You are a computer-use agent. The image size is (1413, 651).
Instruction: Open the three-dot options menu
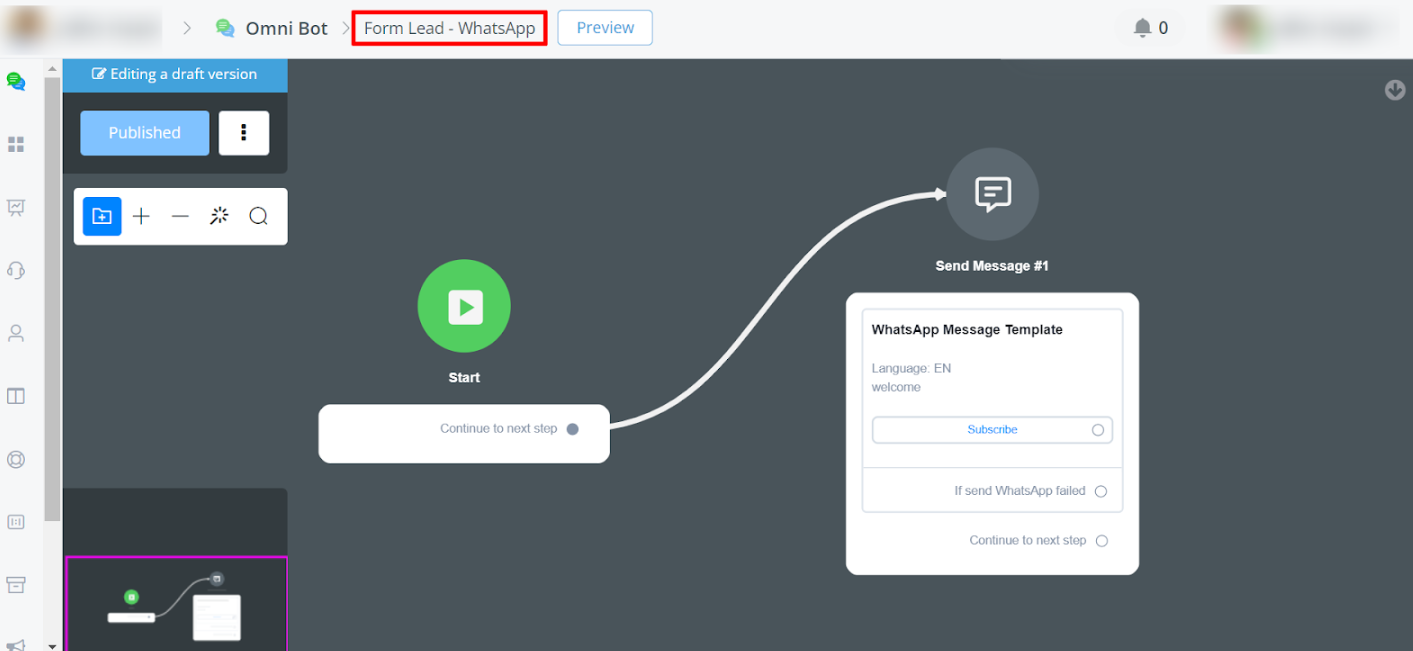(244, 133)
